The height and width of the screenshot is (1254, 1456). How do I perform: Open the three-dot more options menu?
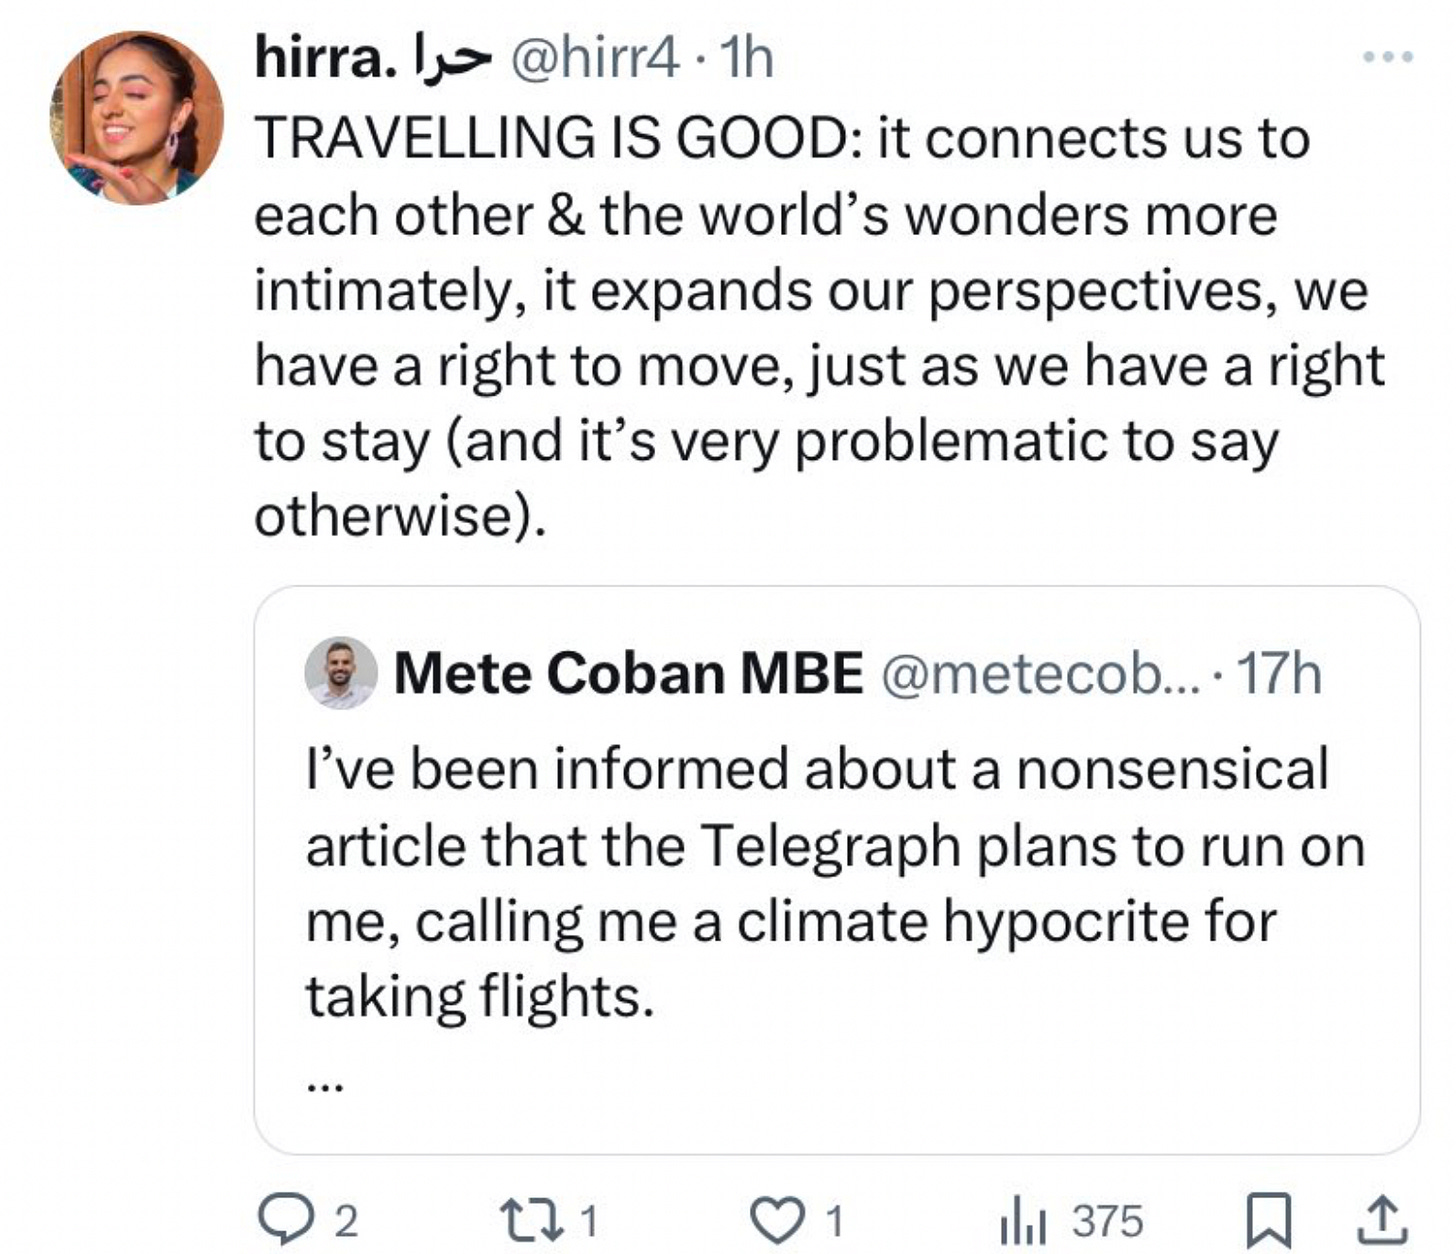1388,57
